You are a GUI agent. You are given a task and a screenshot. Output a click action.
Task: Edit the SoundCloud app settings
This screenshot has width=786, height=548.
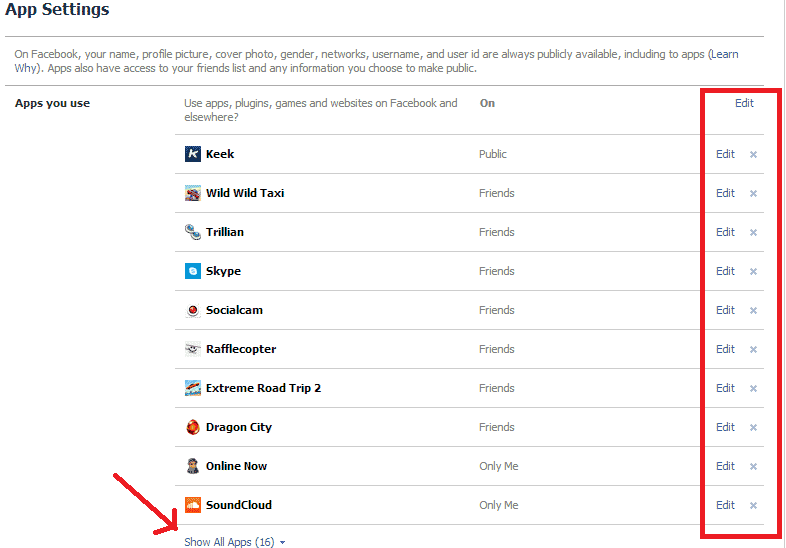click(725, 505)
